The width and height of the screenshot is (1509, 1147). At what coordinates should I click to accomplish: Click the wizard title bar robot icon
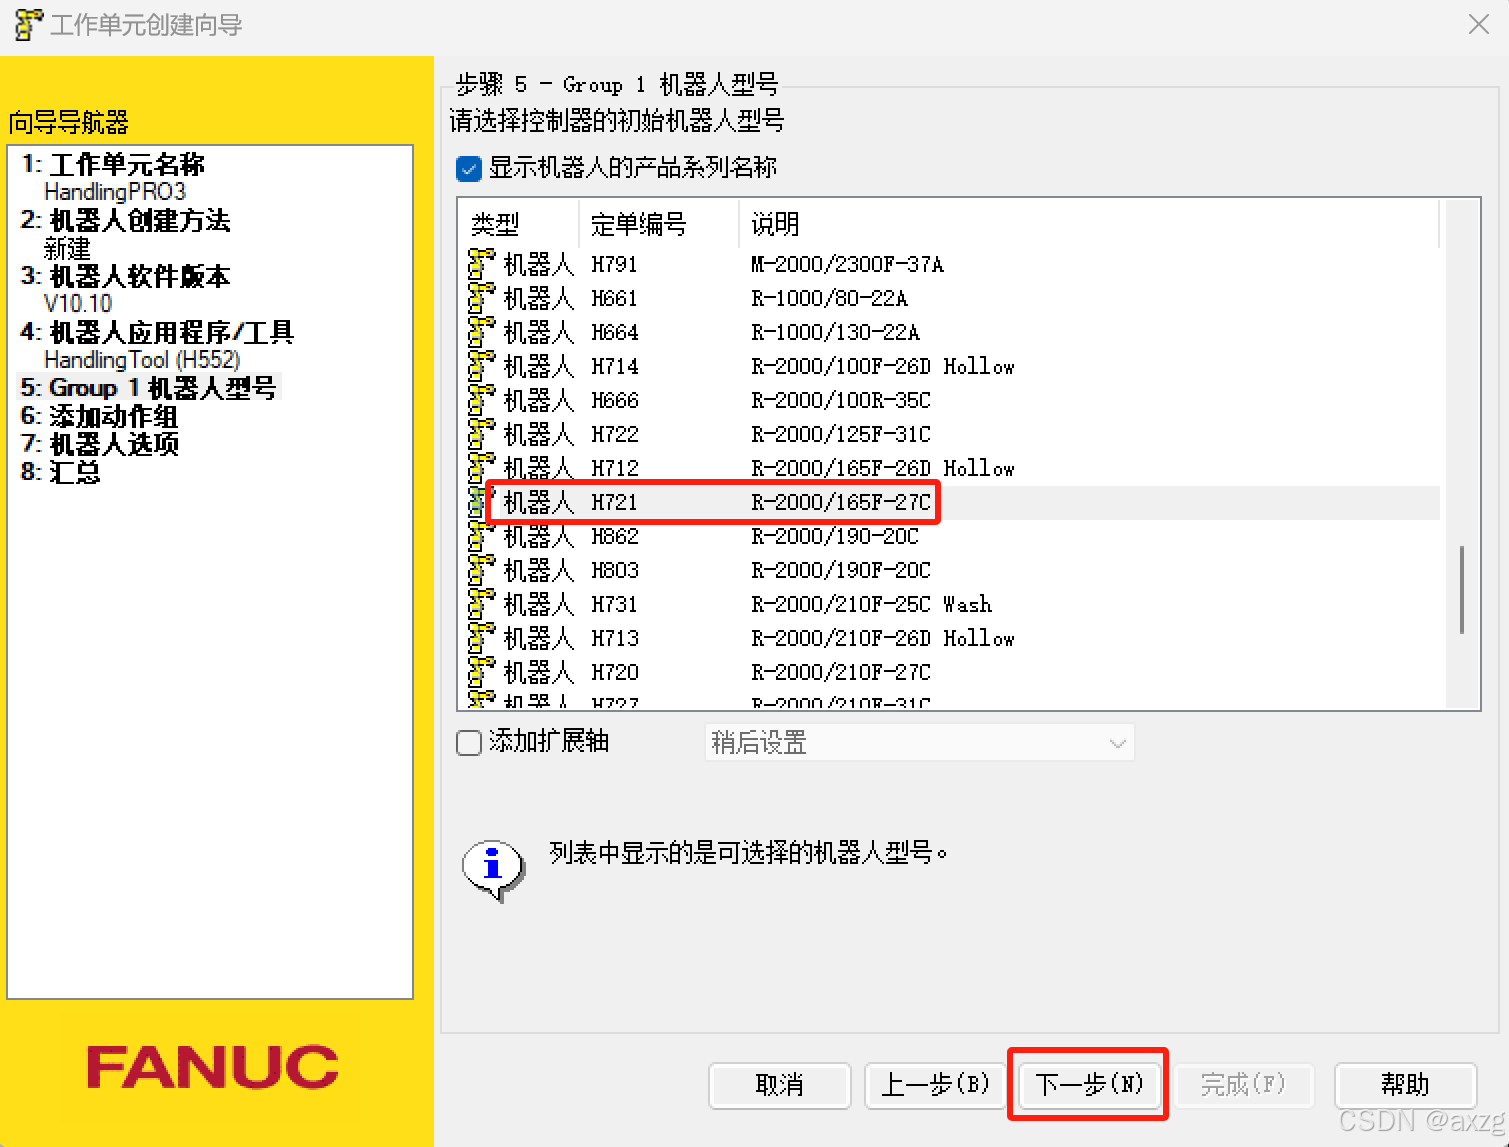pos(29,25)
